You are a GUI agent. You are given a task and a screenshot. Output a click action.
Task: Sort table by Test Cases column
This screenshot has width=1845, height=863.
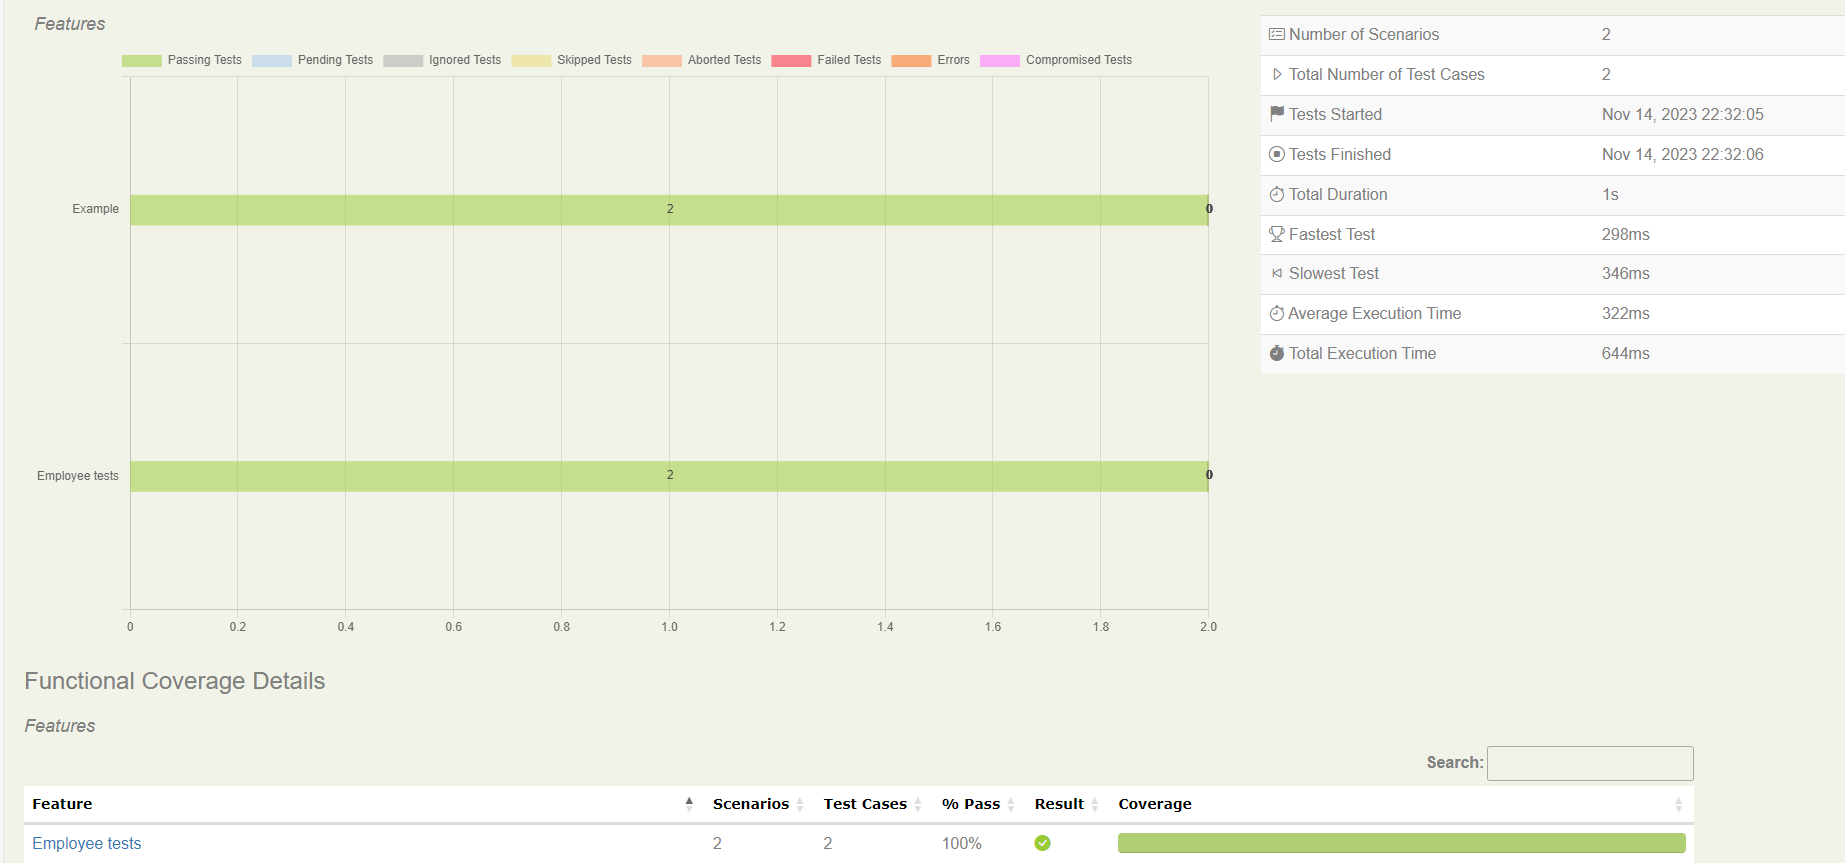pyautogui.click(x=873, y=804)
